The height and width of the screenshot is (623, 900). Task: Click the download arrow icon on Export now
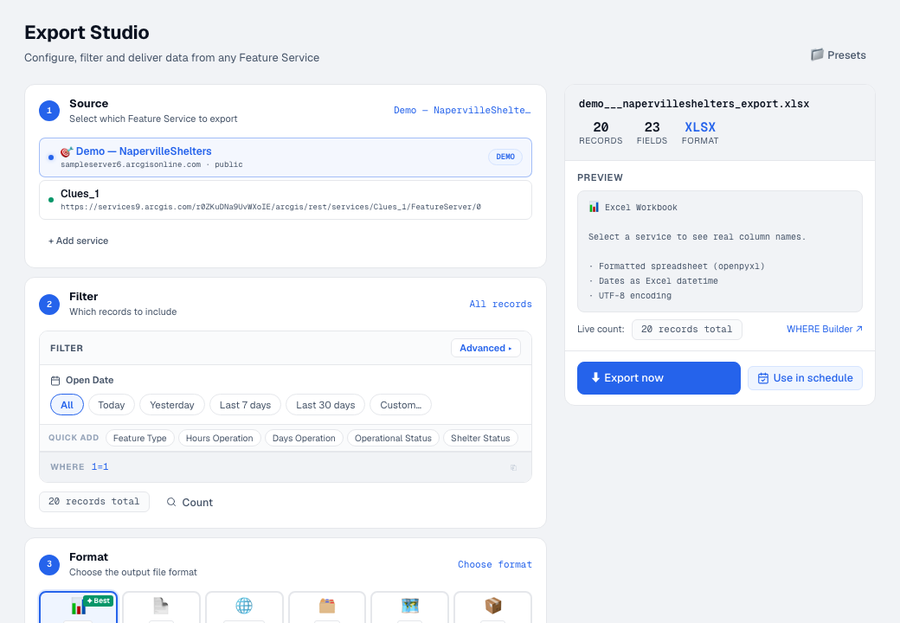tap(596, 377)
